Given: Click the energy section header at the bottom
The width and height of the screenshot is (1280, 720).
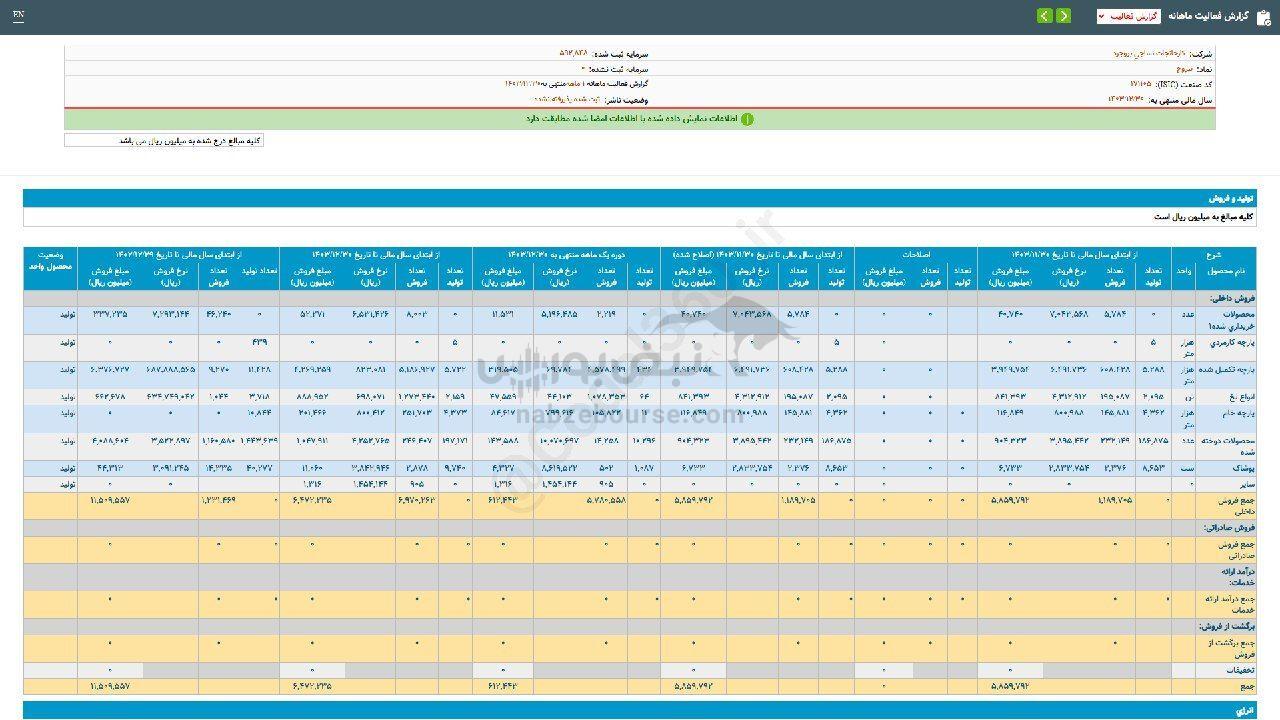Looking at the screenshot, I should click(1243, 709).
